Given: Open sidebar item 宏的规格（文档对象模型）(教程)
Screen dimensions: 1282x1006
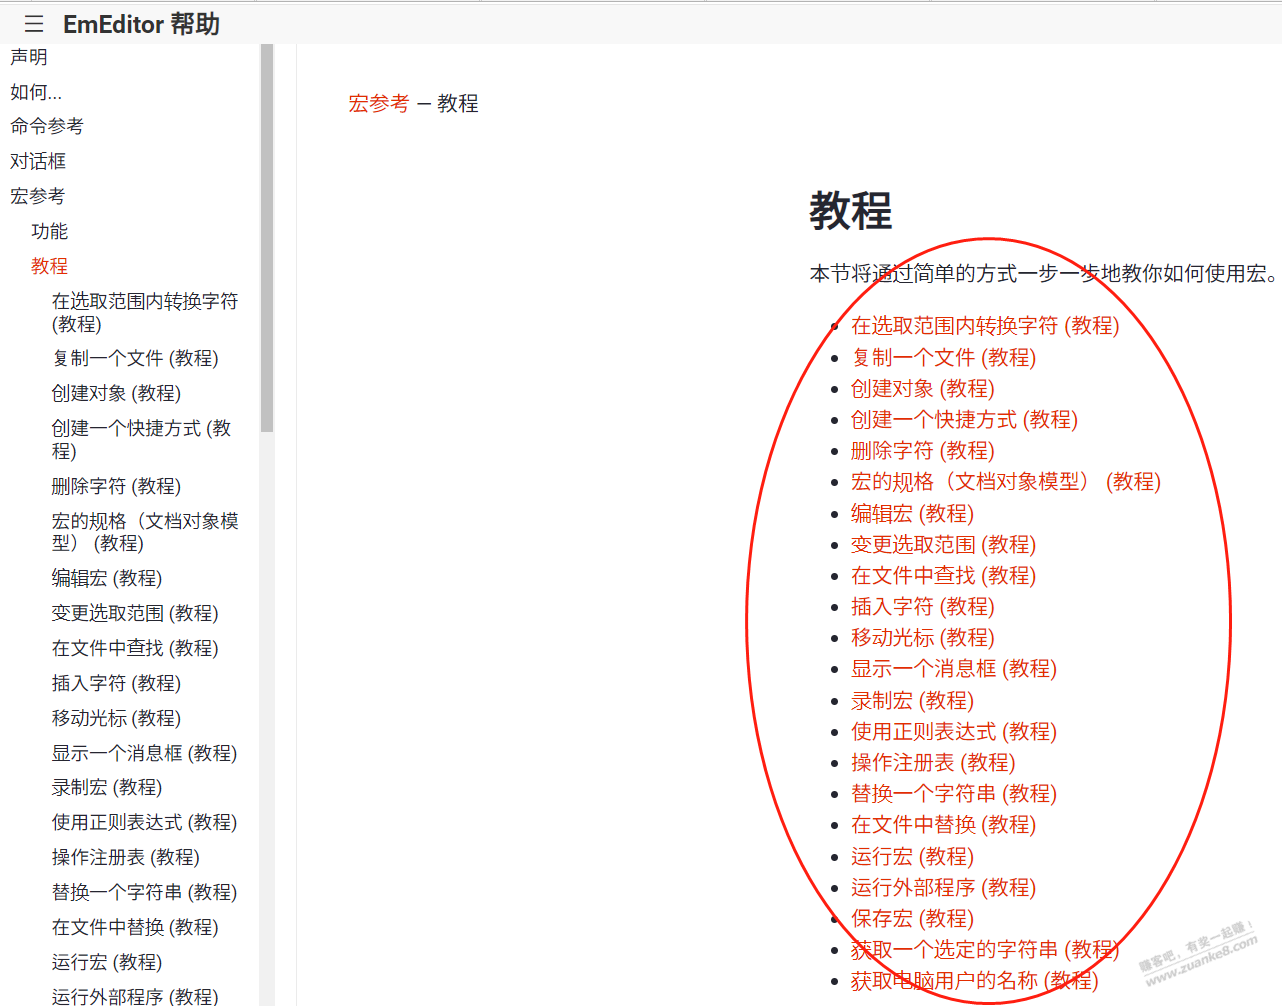Looking at the screenshot, I should click(x=145, y=532).
